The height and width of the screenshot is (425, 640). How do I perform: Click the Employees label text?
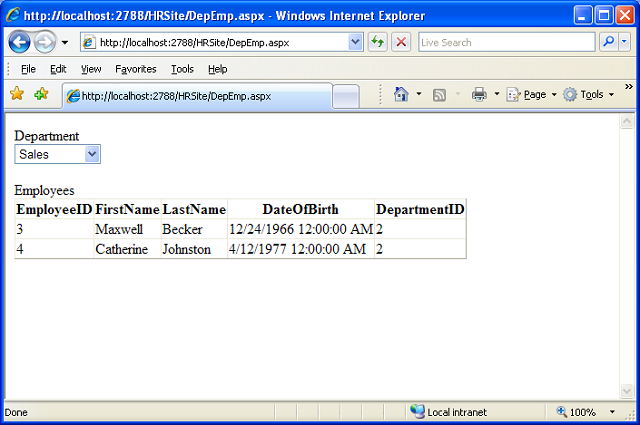(x=44, y=190)
